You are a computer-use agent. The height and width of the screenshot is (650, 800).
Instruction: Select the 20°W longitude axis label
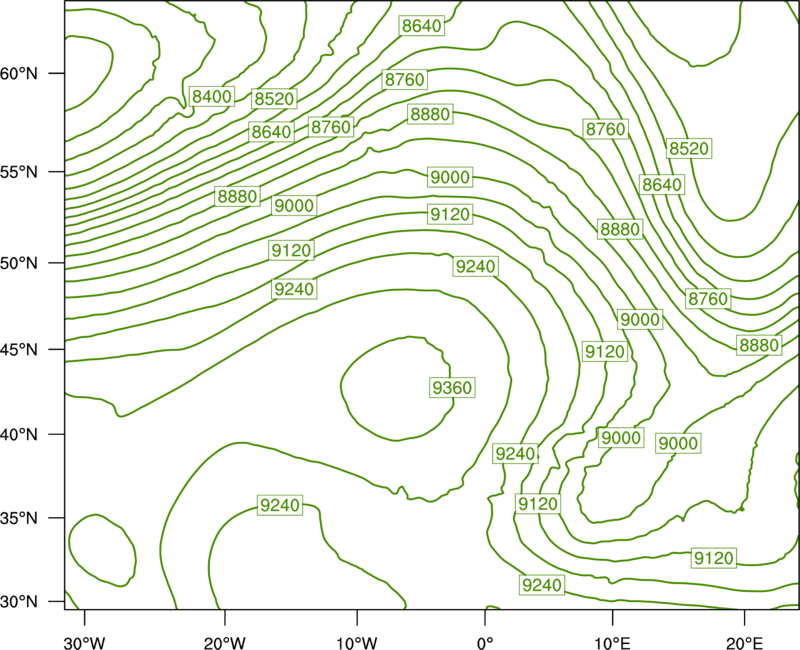pyautogui.click(x=224, y=643)
